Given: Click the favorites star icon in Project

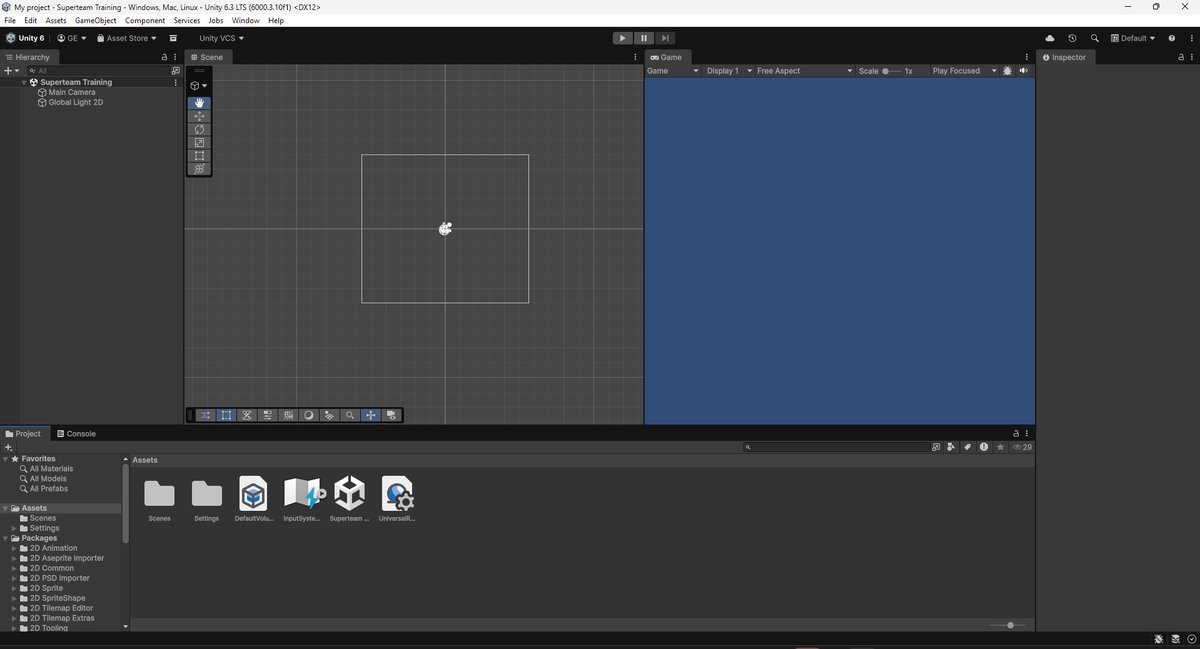Looking at the screenshot, I should pos(1000,447).
